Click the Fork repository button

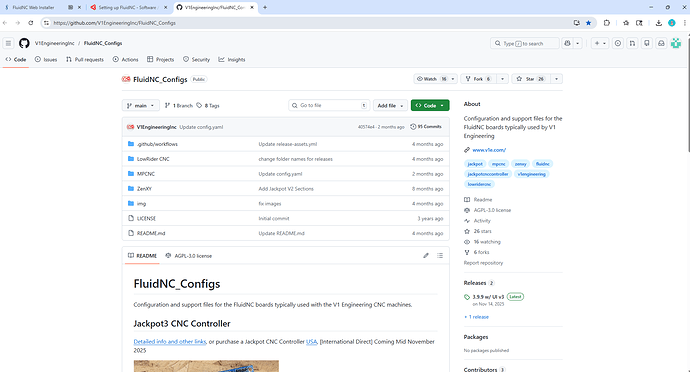(479, 79)
